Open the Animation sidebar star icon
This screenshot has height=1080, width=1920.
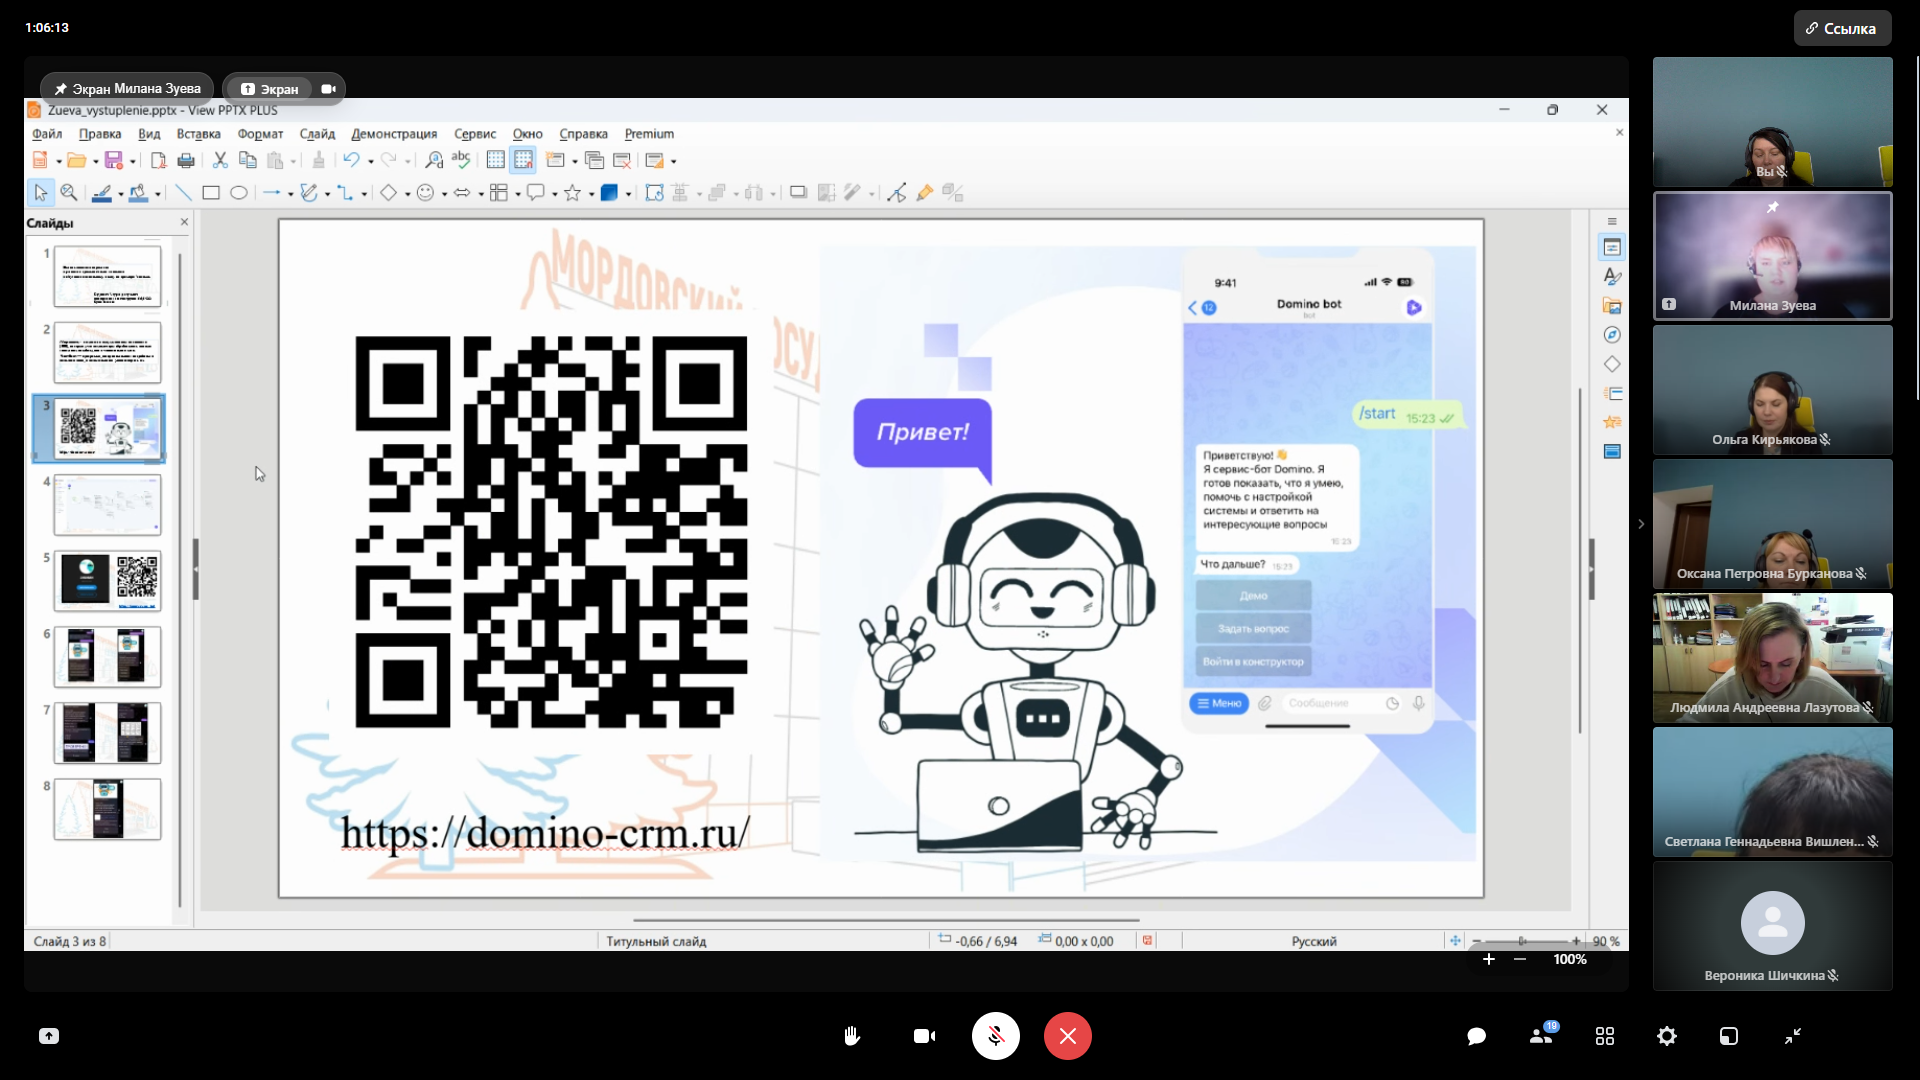click(x=1612, y=422)
